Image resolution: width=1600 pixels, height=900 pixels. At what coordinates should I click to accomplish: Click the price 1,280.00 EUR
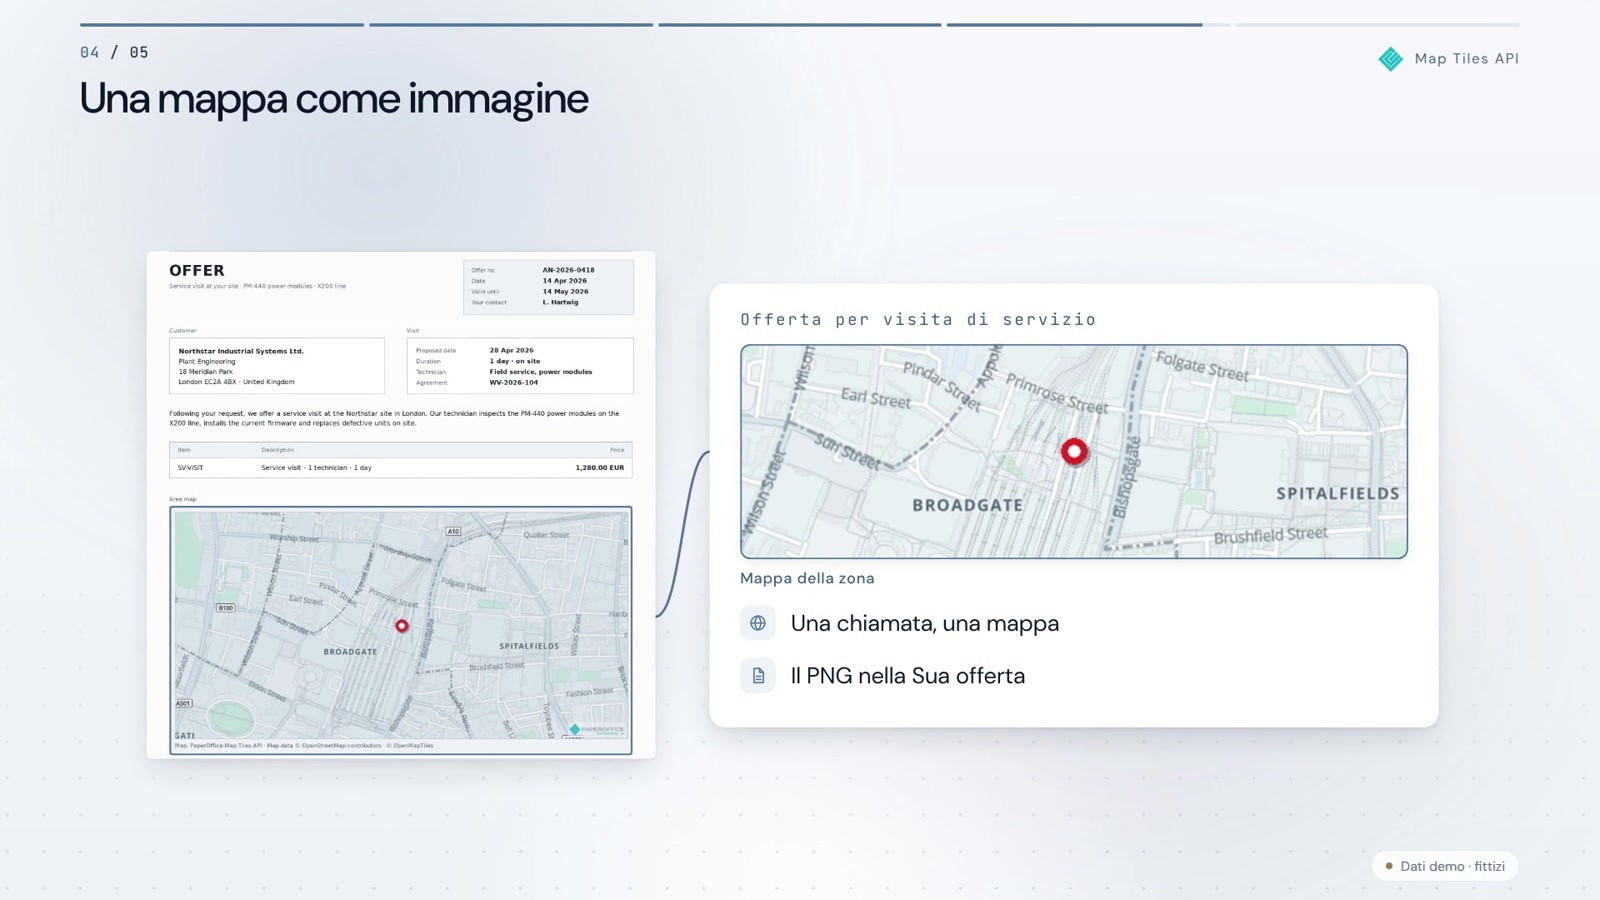(x=600, y=467)
